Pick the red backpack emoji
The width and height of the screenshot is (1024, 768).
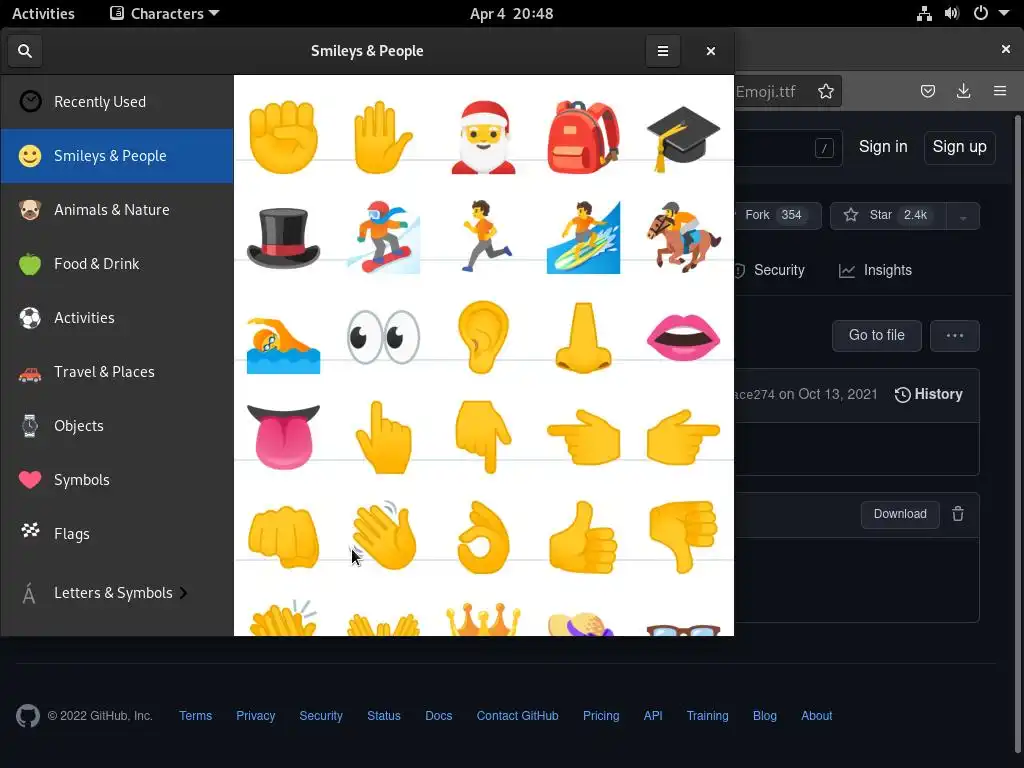pos(583,137)
